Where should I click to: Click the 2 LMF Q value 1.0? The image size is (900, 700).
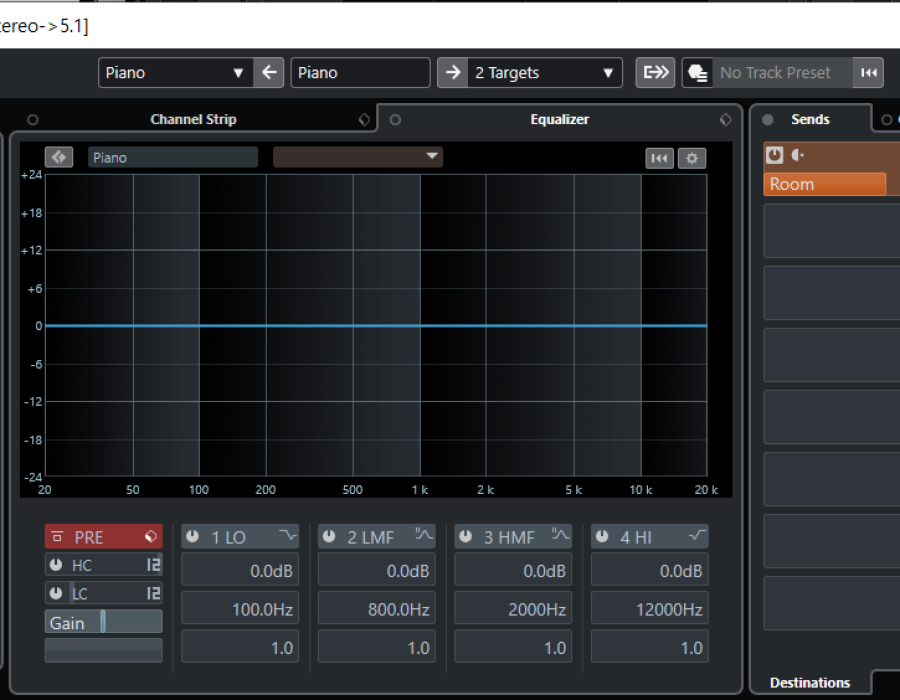tap(377, 647)
